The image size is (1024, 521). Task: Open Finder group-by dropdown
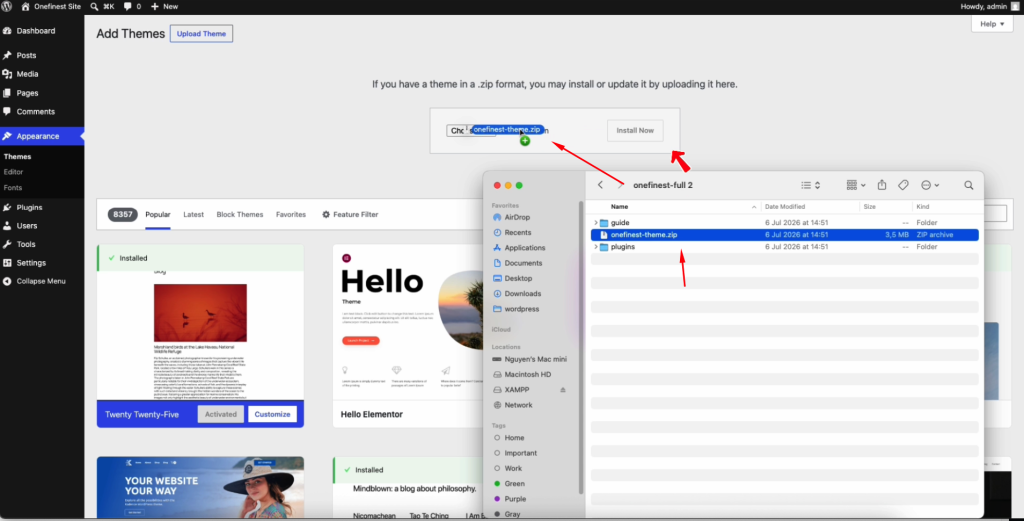pyautogui.click(x=856, y=185)
